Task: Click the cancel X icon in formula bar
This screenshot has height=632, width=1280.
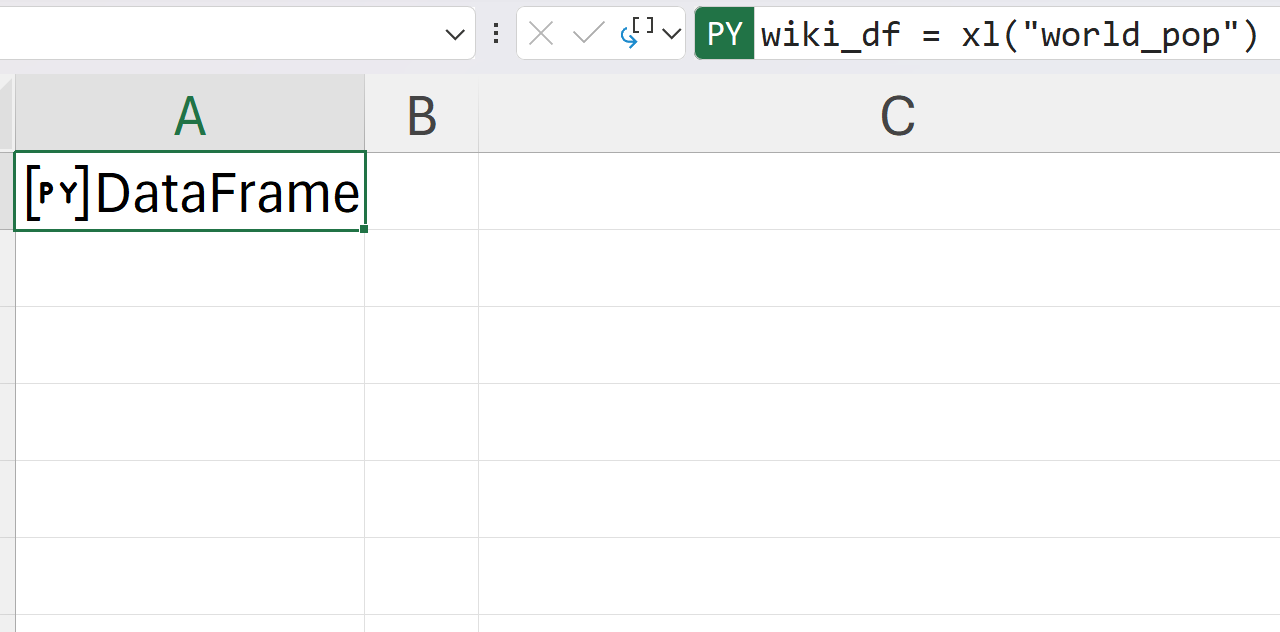Action: point(541,34)
